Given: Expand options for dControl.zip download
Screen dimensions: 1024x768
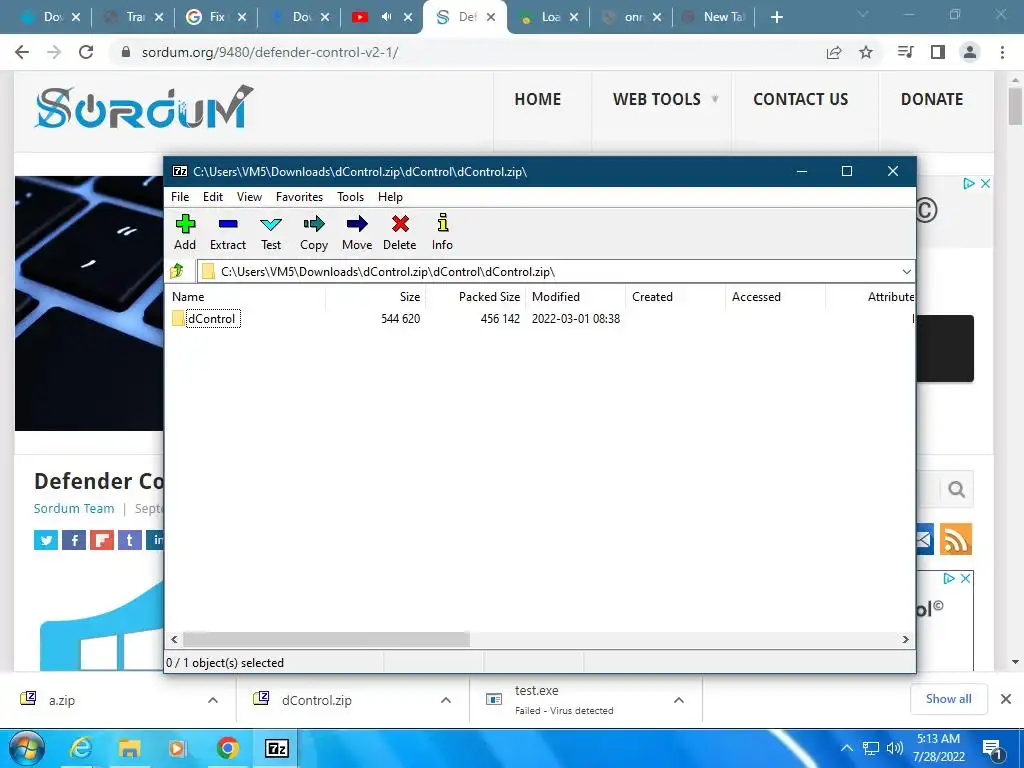Looking at the screenshot, I should tap(445, 700).
